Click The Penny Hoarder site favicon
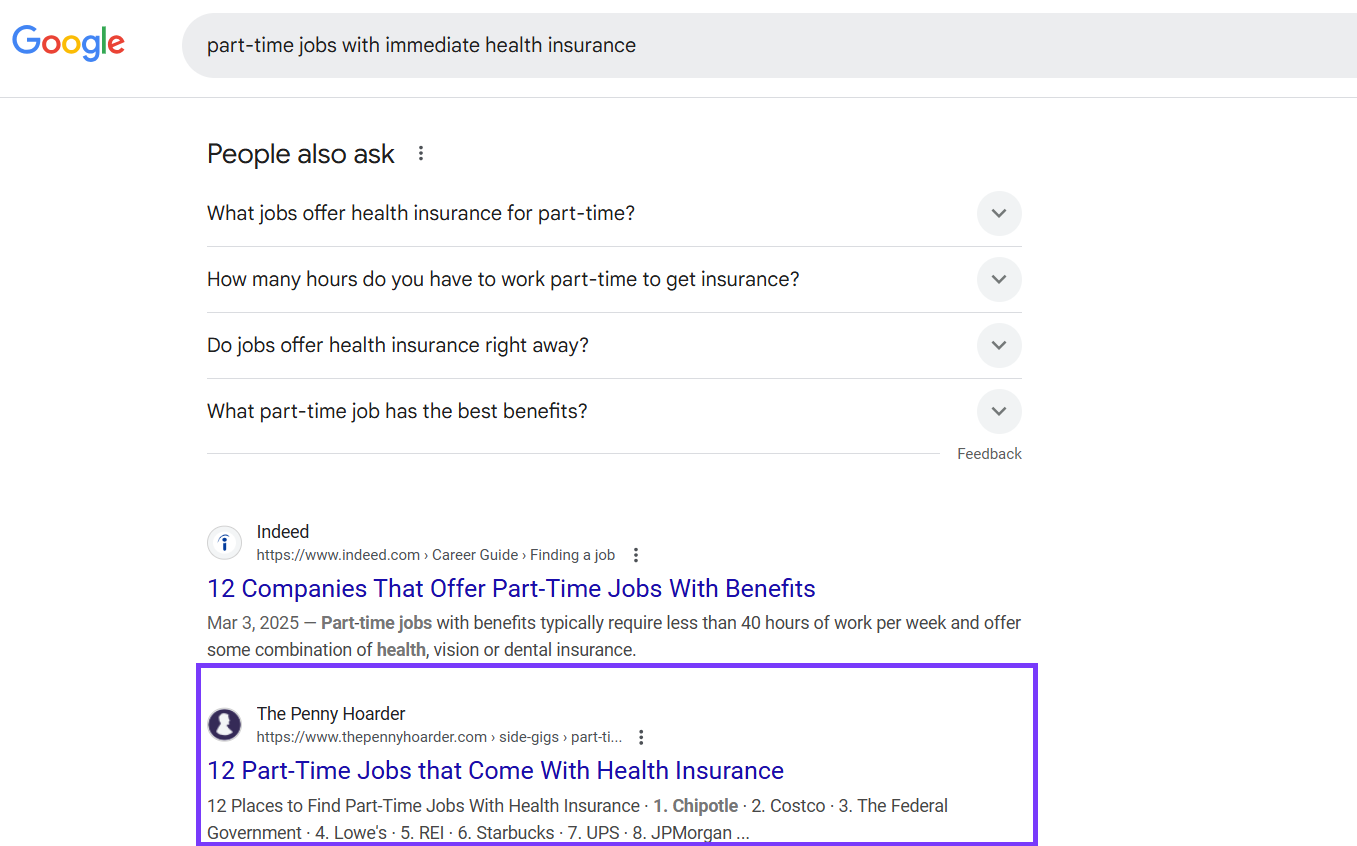This screenshot has width=1357, height=846. pyautogui.click(x=225, y=725)
